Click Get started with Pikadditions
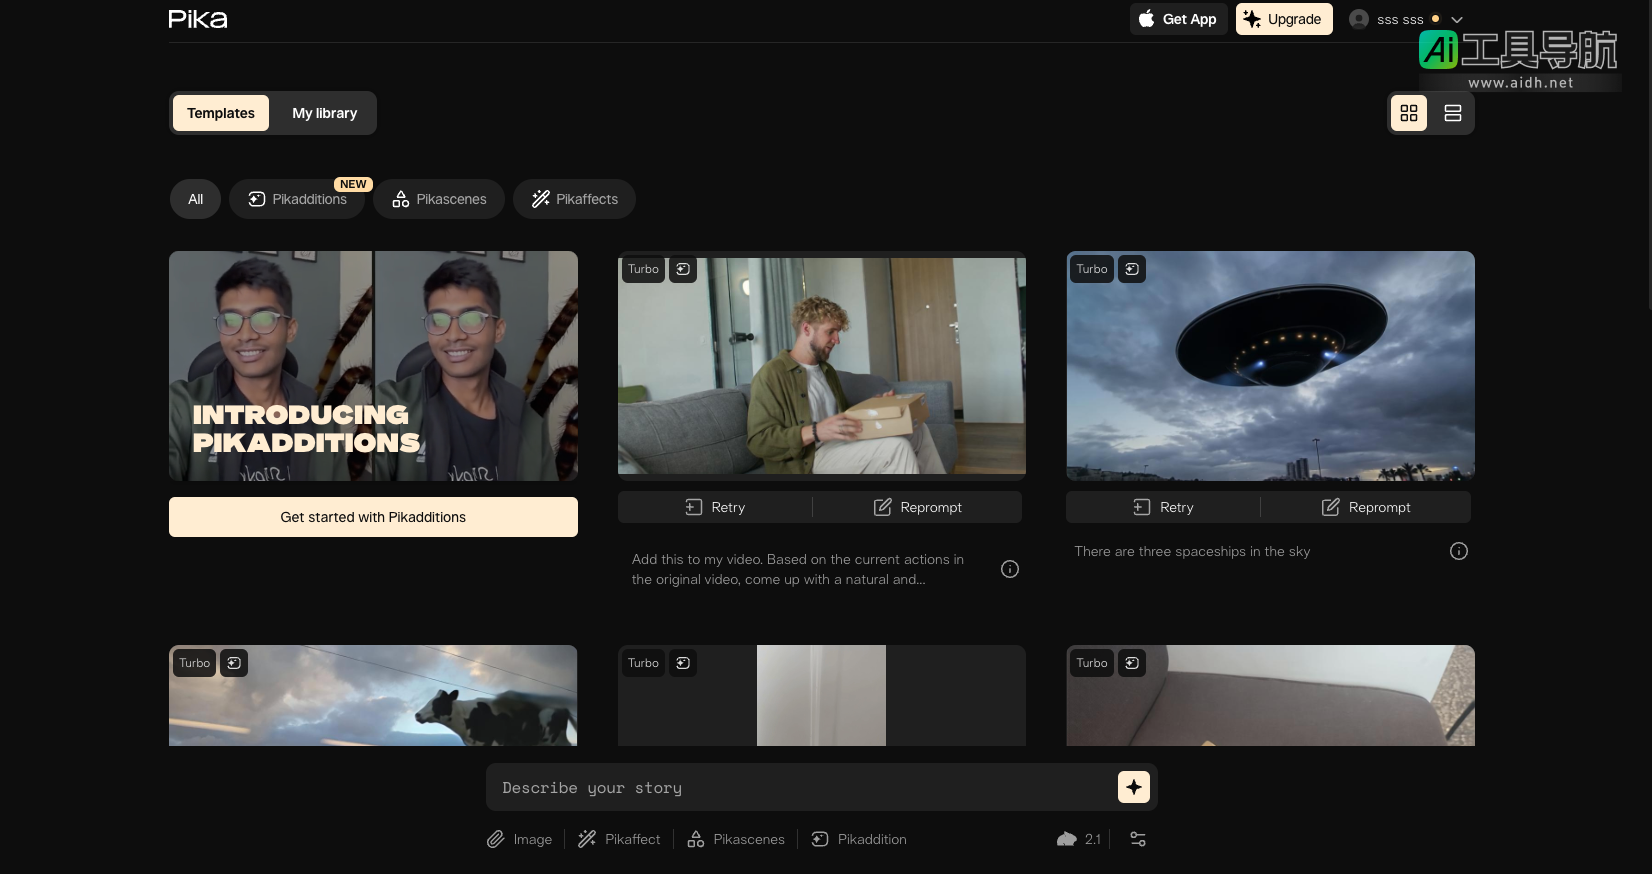The image size is (1652, 874). [x=373, y=517]
